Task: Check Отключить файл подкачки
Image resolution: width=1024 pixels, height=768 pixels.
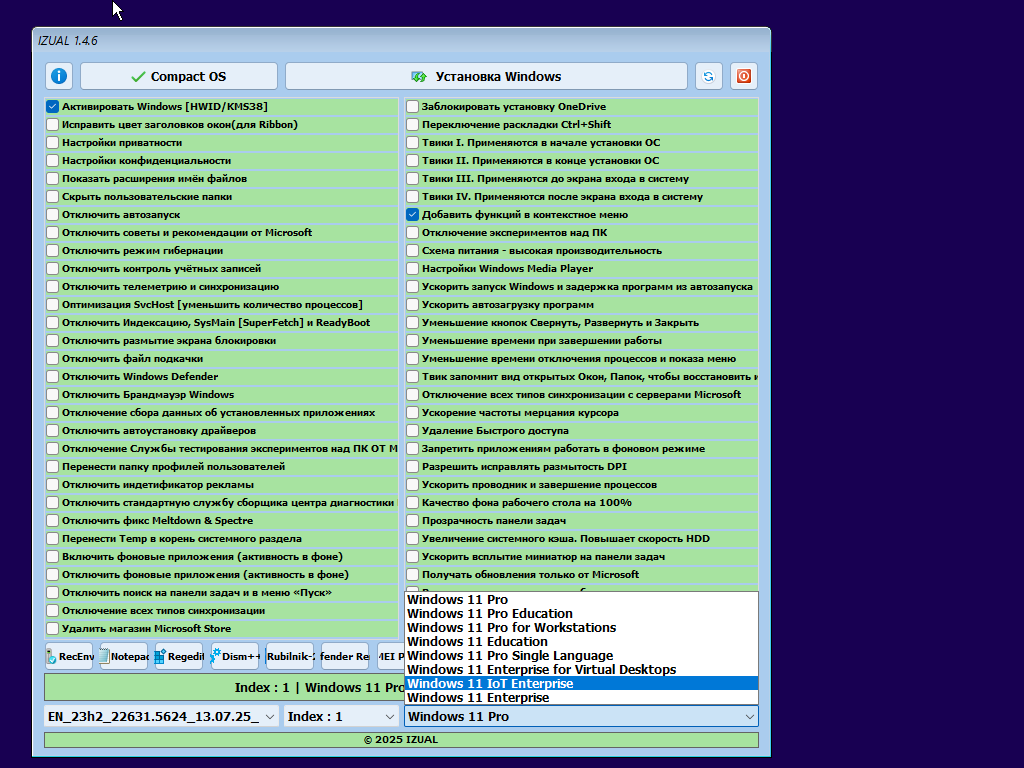Action: 53,359
